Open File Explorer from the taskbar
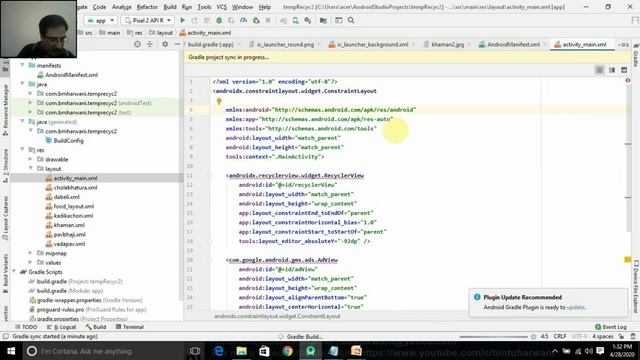Screen dimensions: 640x360 point(242,351)
